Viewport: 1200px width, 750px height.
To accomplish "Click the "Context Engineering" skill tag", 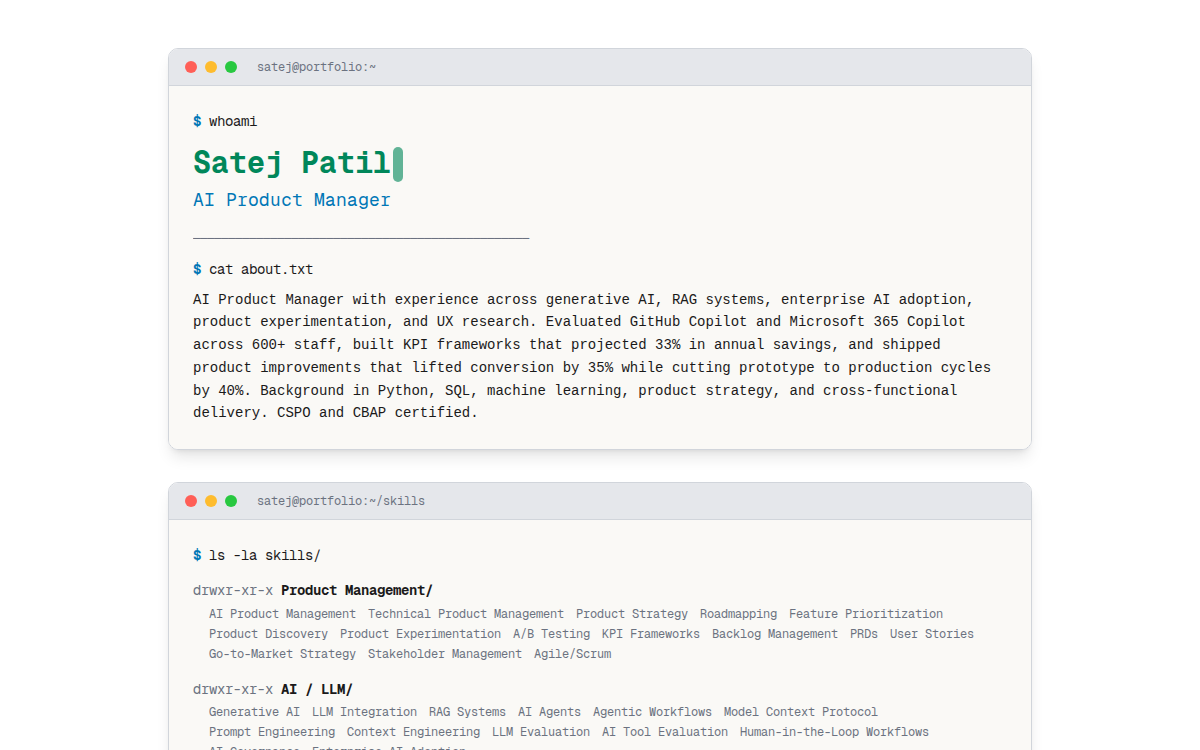I will 413,732.
